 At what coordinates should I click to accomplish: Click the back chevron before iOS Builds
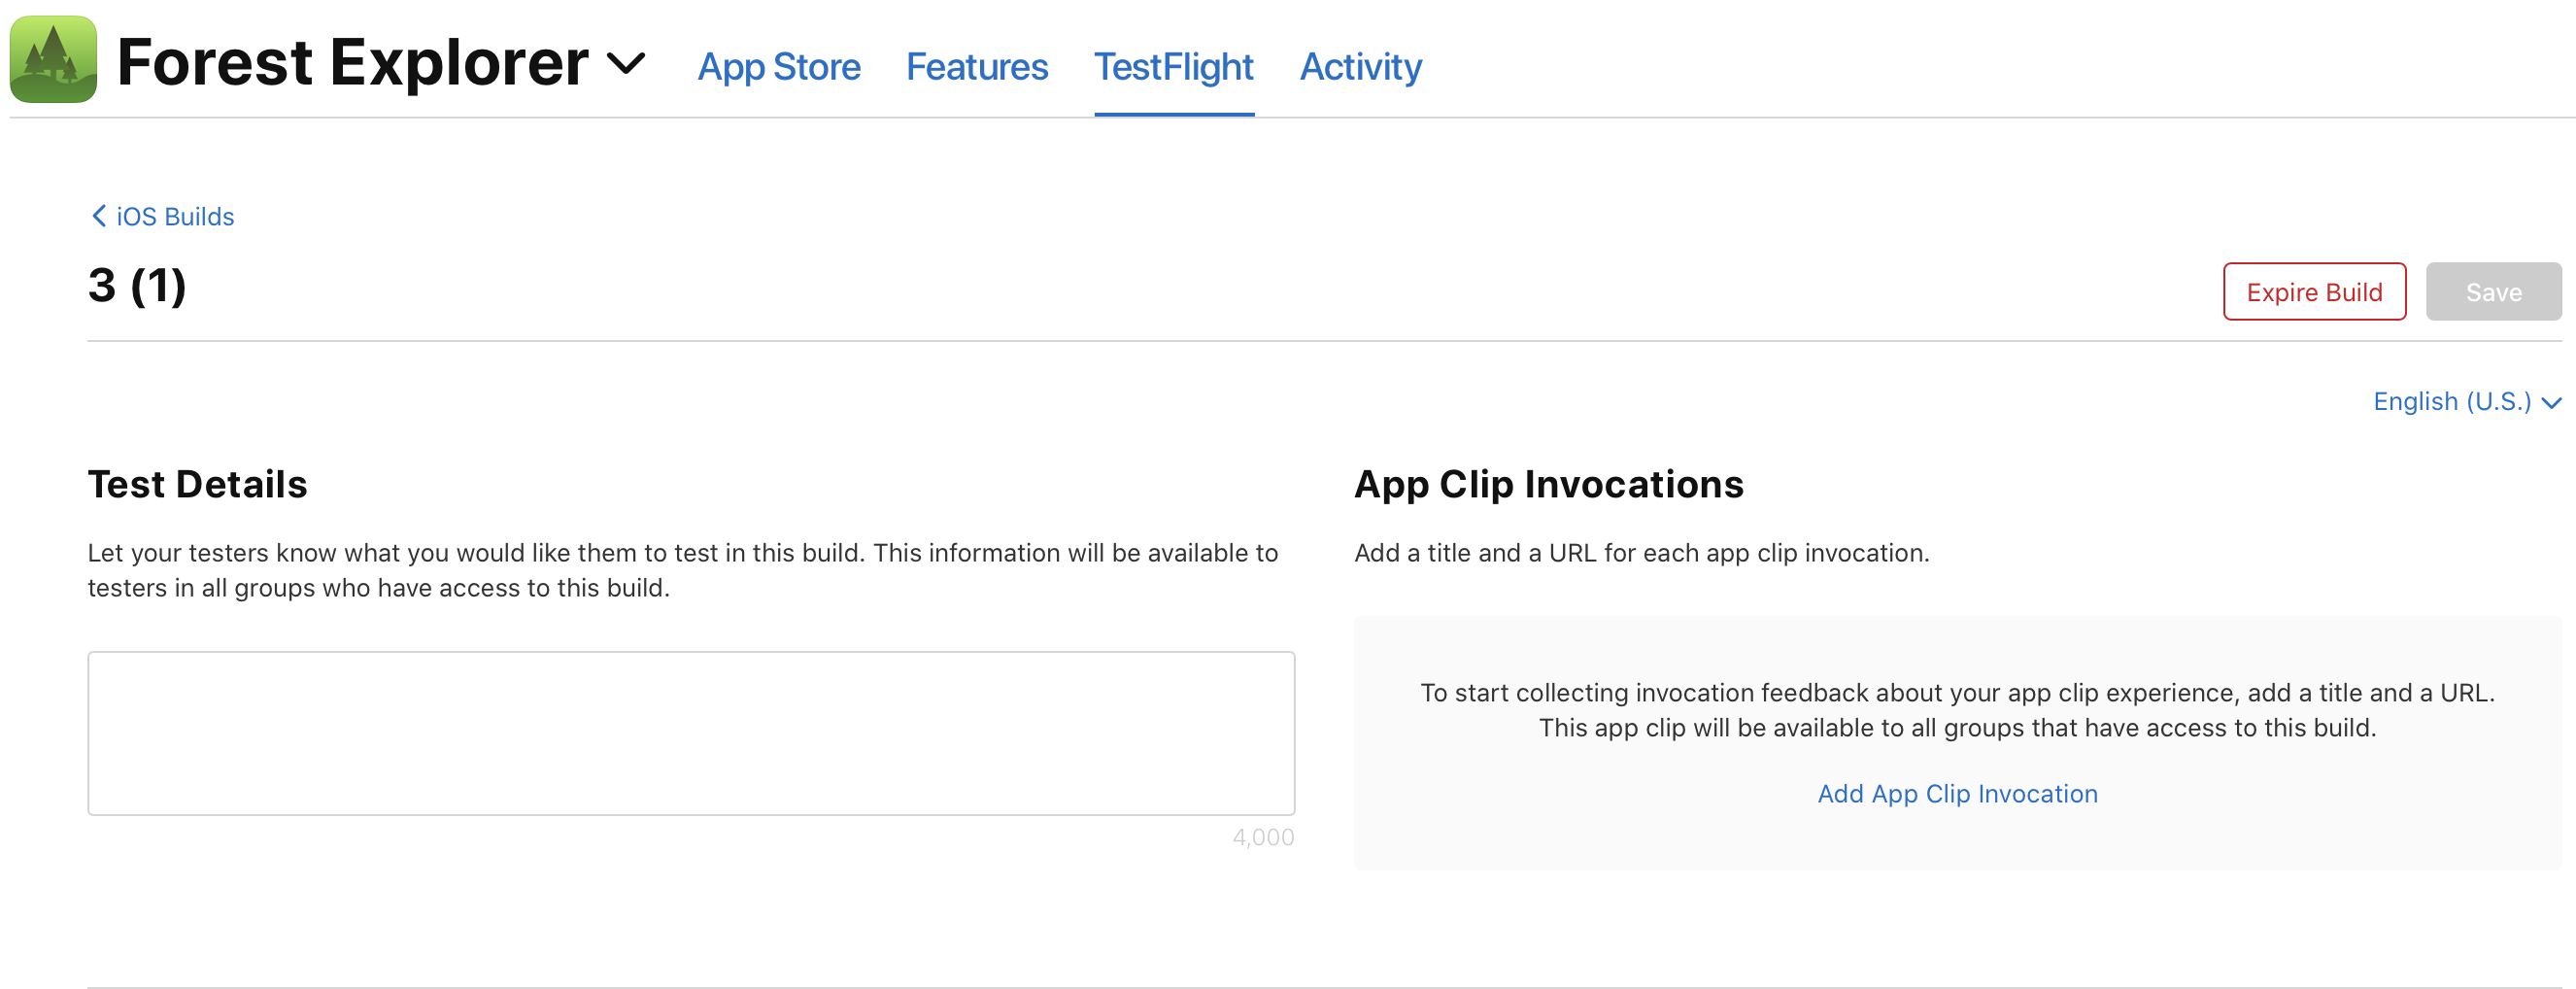(x=98, y=216)
